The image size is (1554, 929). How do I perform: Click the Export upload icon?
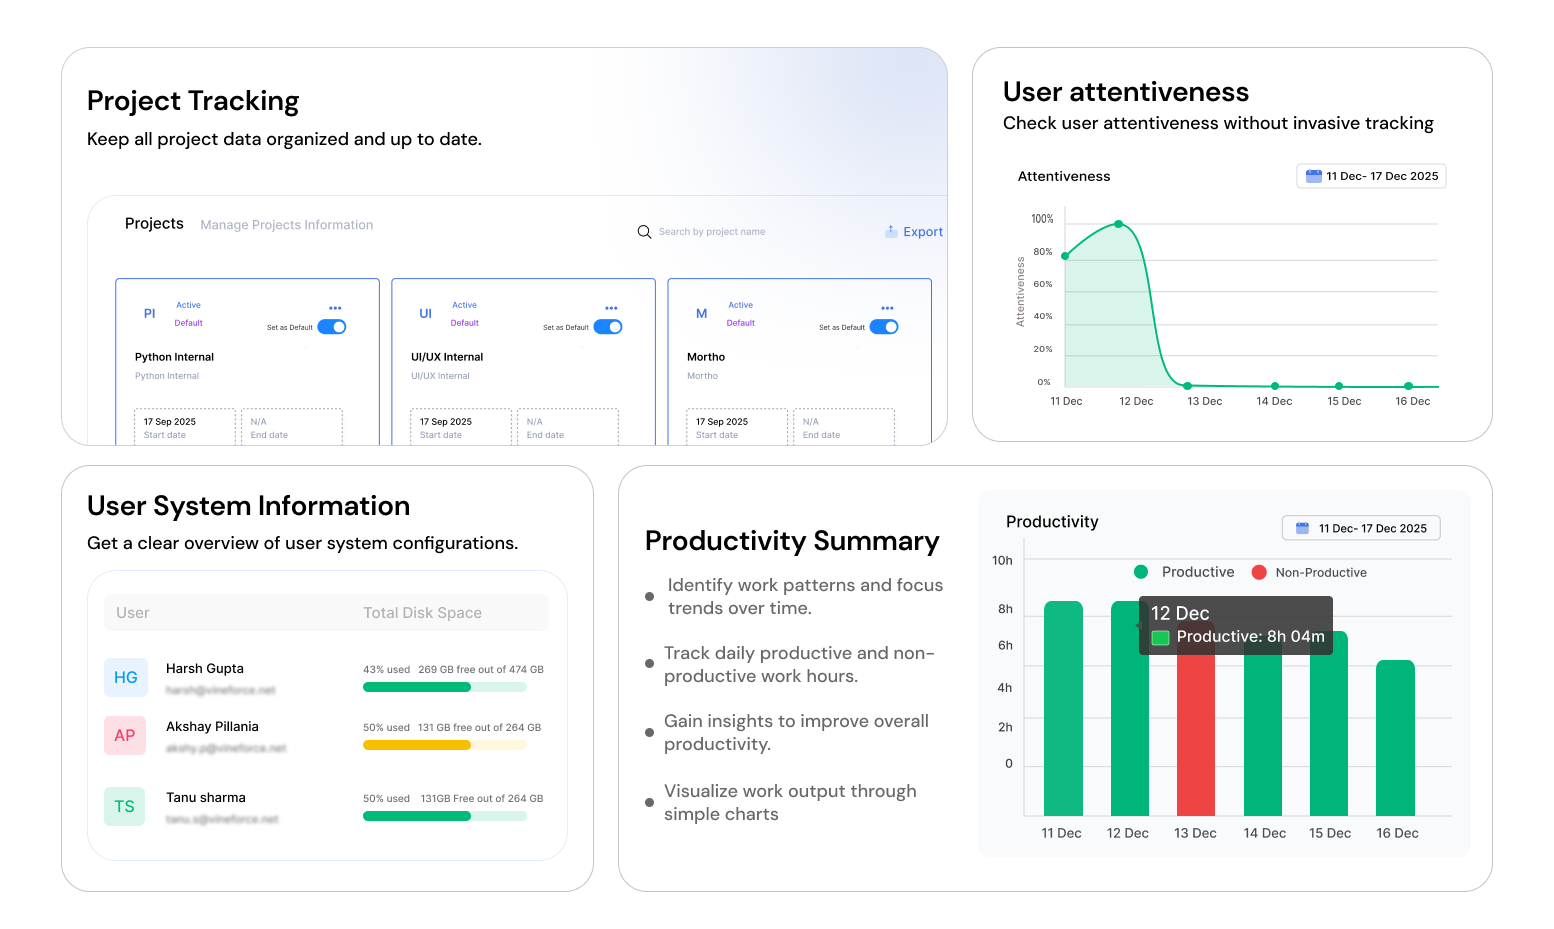point(889,231)
